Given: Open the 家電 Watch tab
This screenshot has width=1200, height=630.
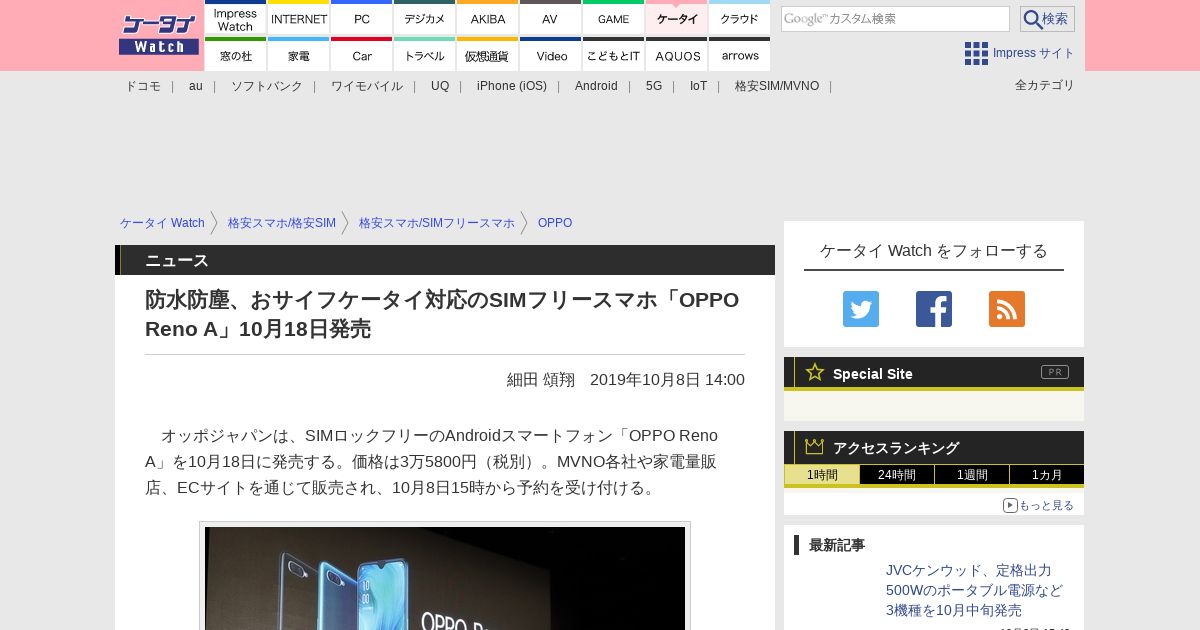Looking at the screenshot, I should click(x=299, y=55).
